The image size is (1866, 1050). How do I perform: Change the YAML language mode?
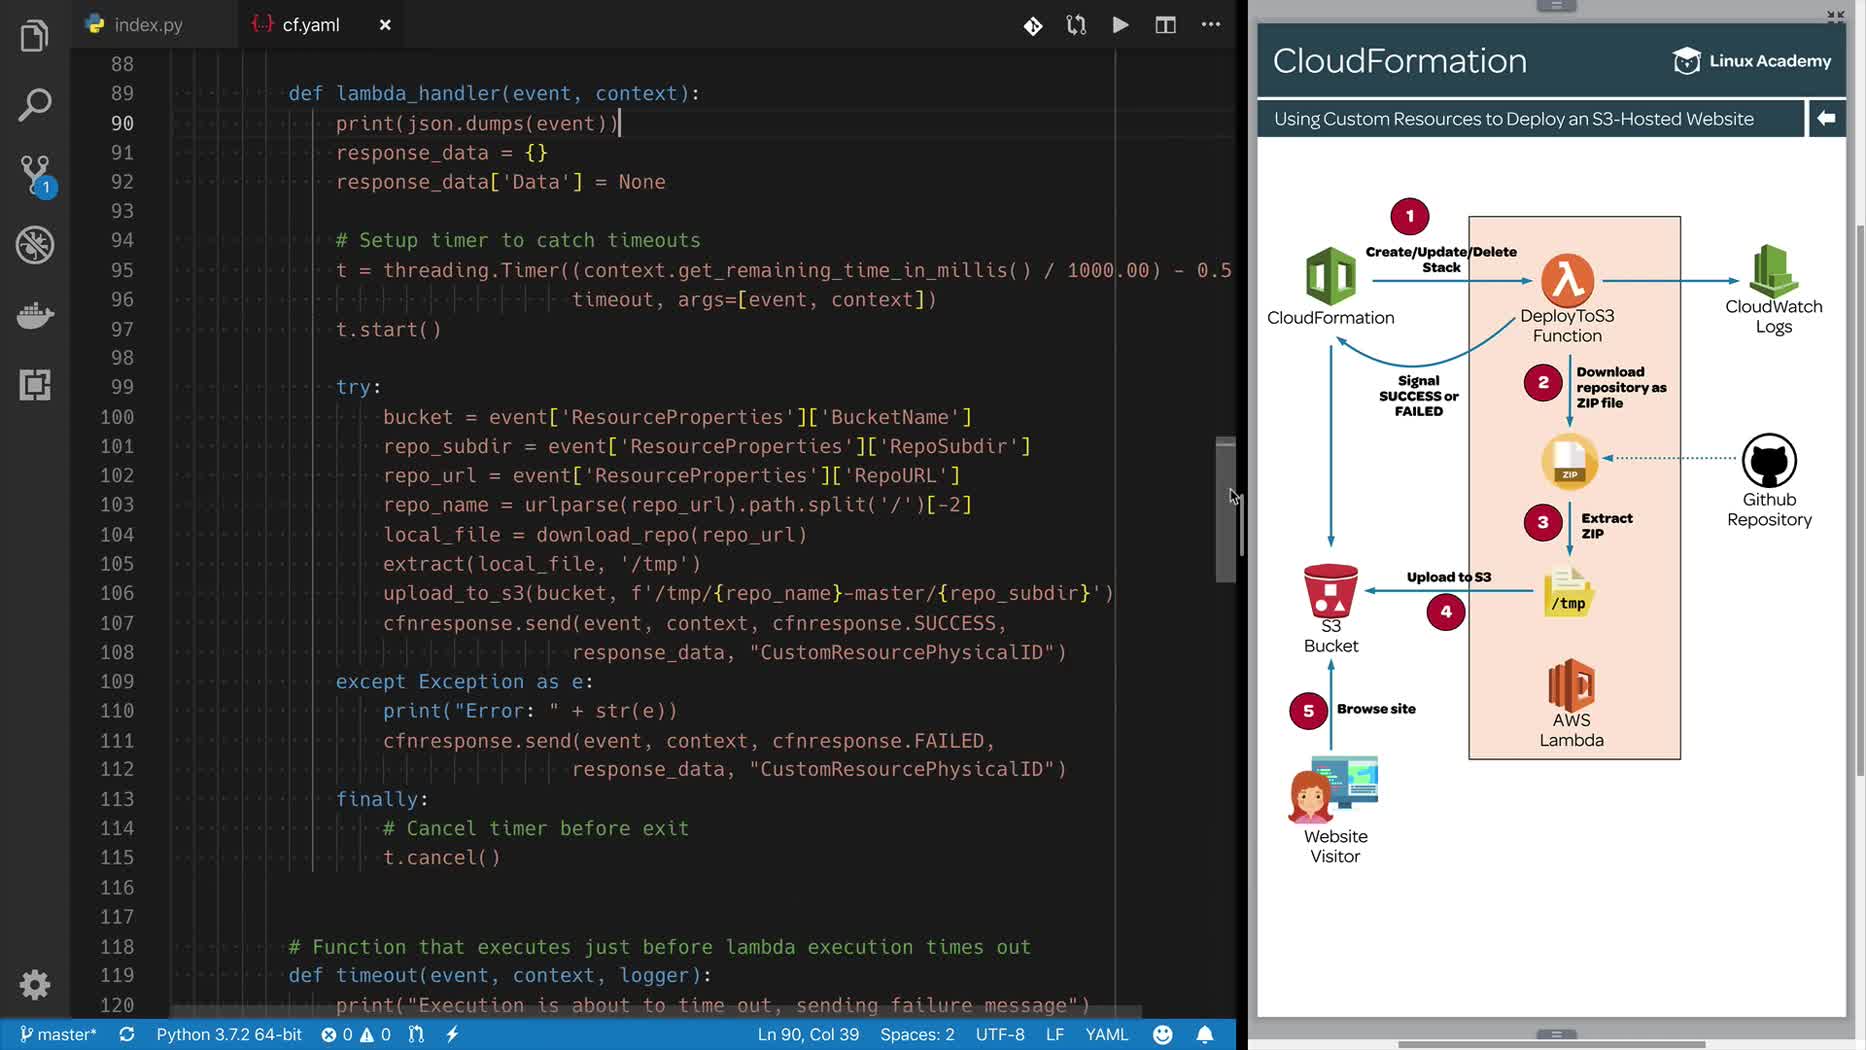1106,1034
